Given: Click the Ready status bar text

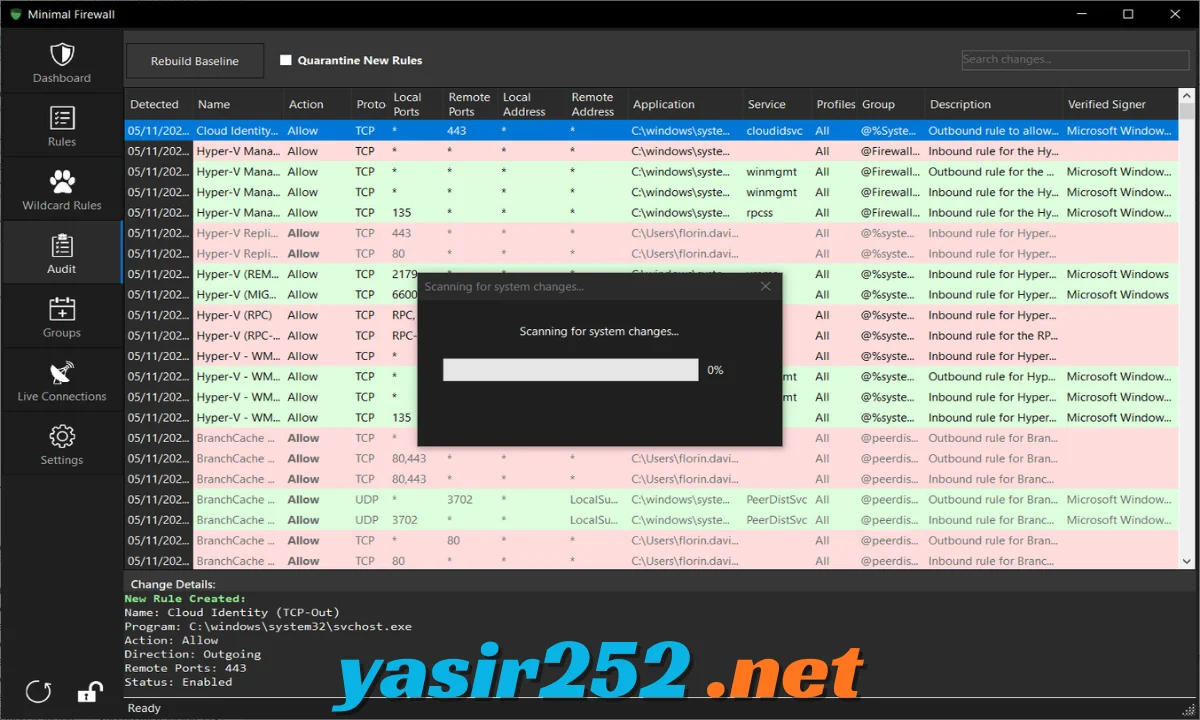Looking at the screenshot, I should tap(145, 708).
